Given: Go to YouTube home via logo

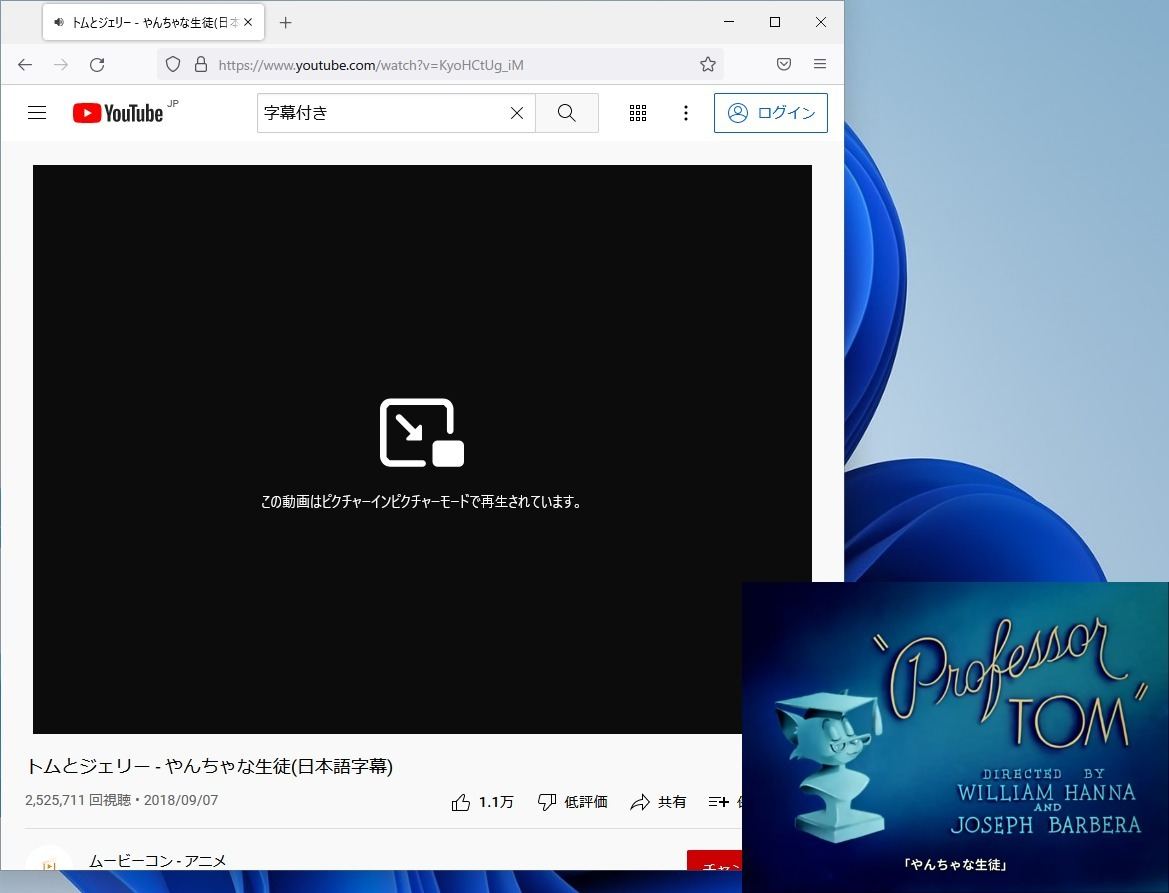Looking at the screenshot, I should 118,113.
